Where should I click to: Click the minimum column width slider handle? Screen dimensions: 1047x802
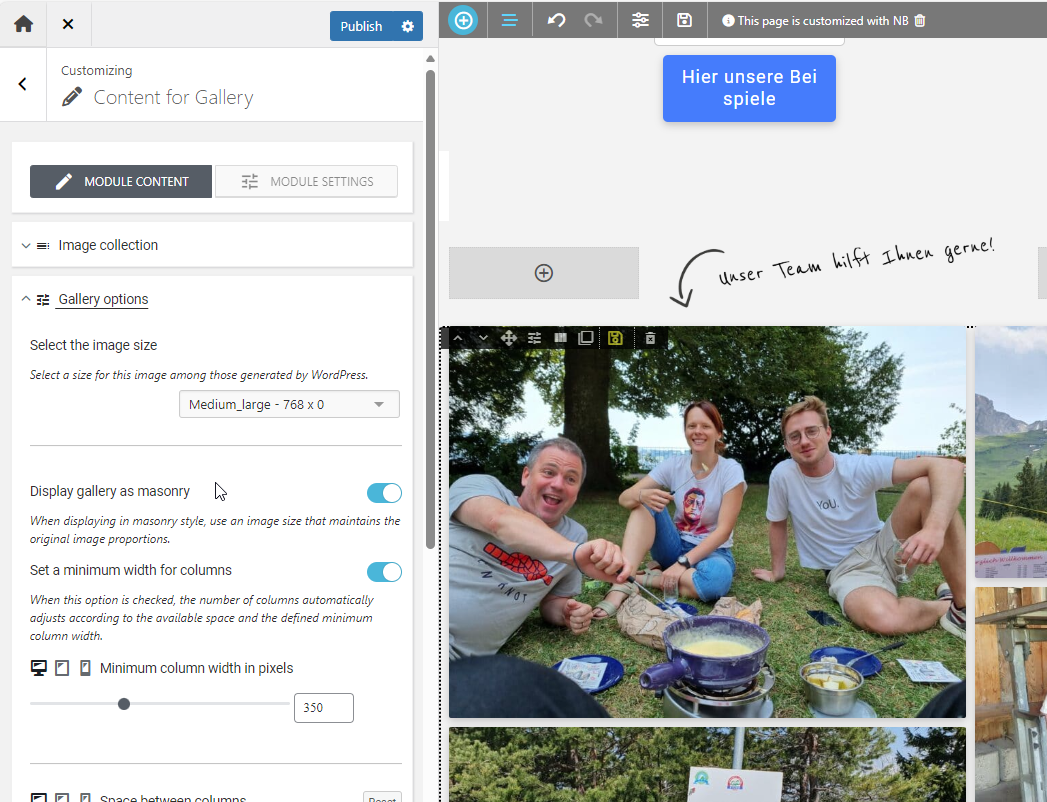point(124,704)
